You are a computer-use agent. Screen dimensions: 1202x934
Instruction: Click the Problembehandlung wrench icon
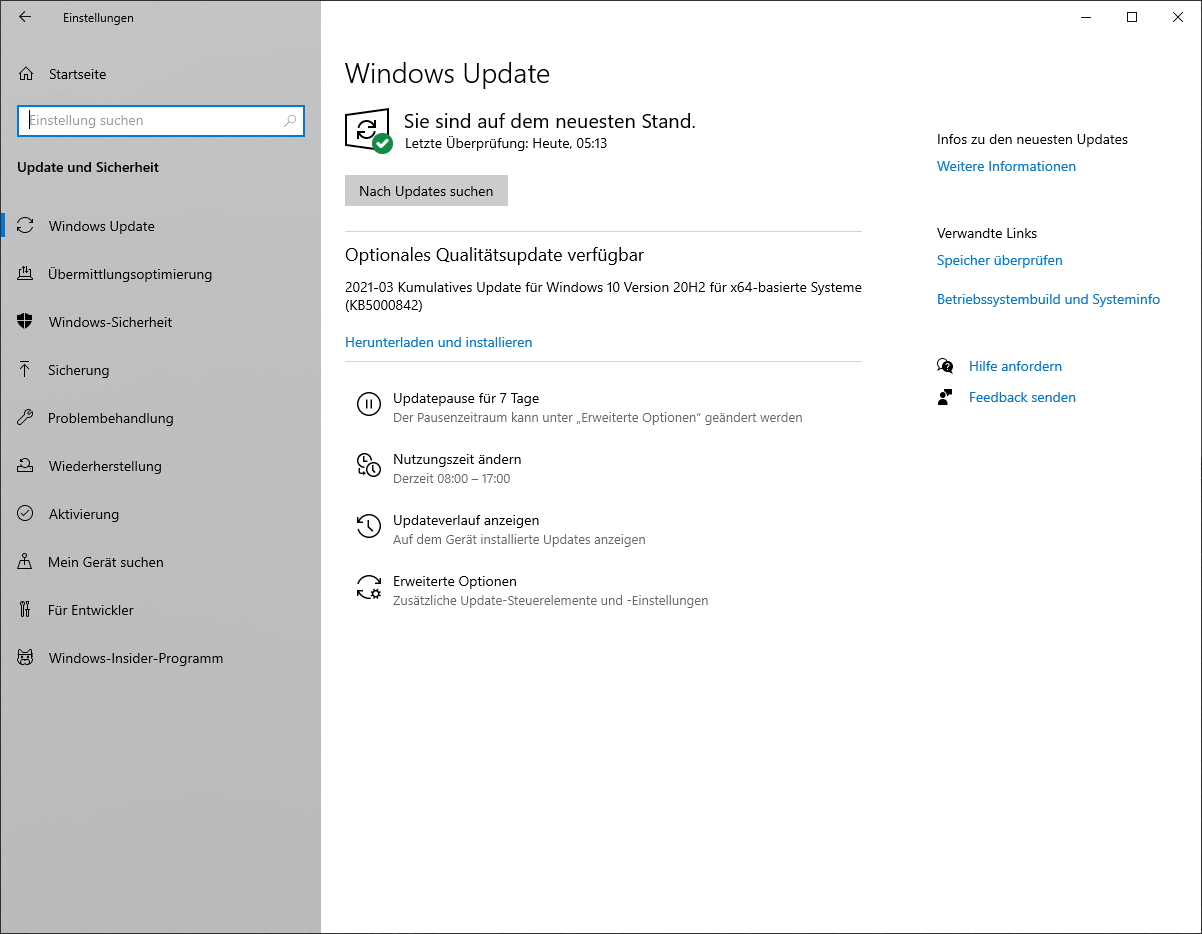click(x=26, y=418)
